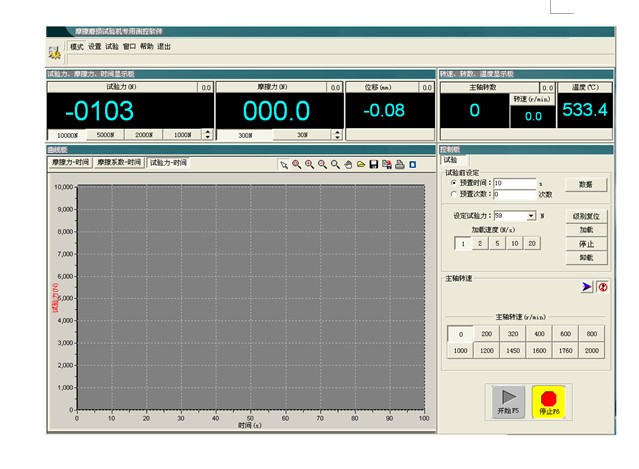Save the curve with floppy disk icon
639x469 pixels.
374,165
